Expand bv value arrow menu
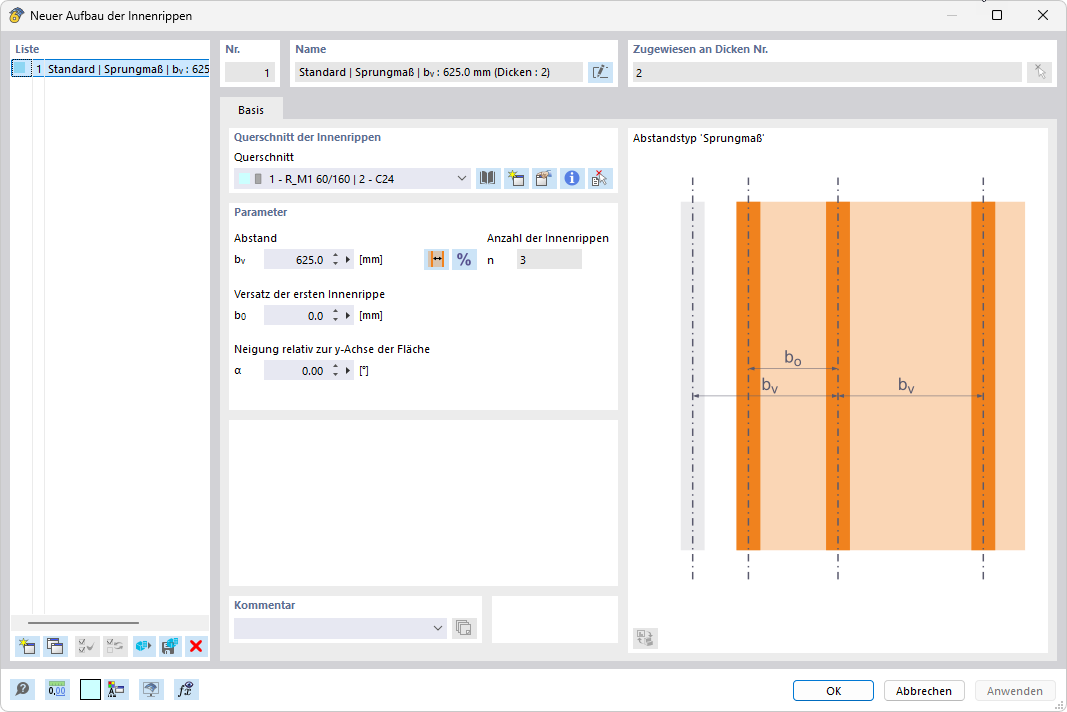Image resolution: width=1067 pixels, height=712 pixels. click(x=348, y=259)
